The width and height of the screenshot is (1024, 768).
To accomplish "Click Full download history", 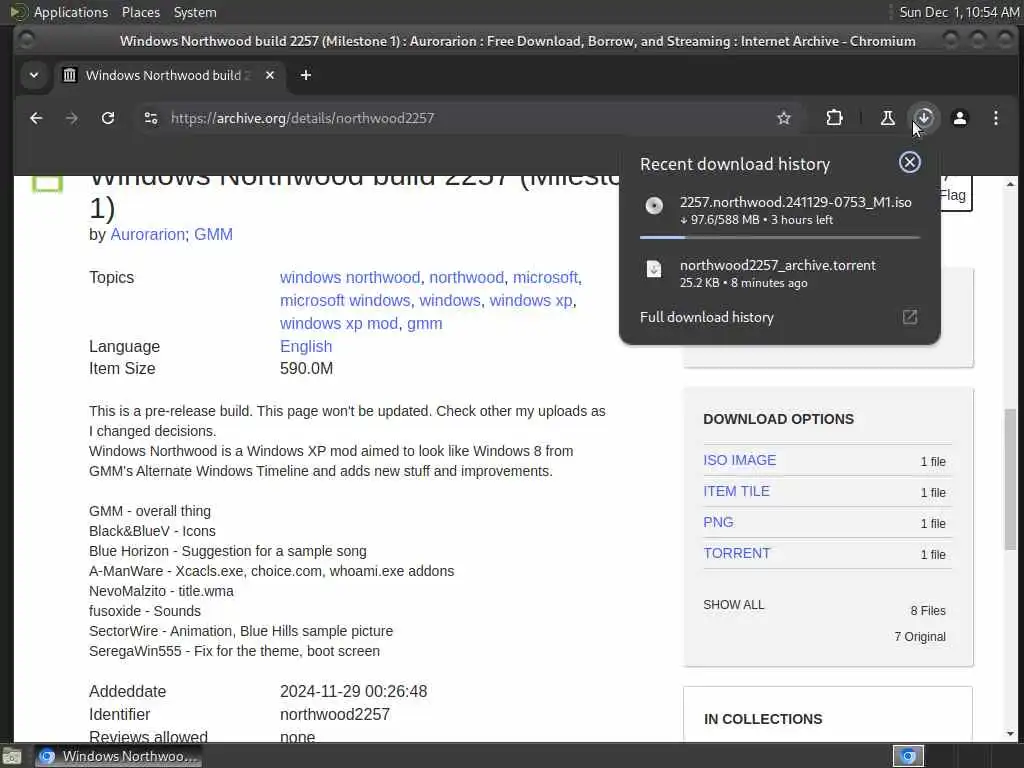I will [707, 317].
